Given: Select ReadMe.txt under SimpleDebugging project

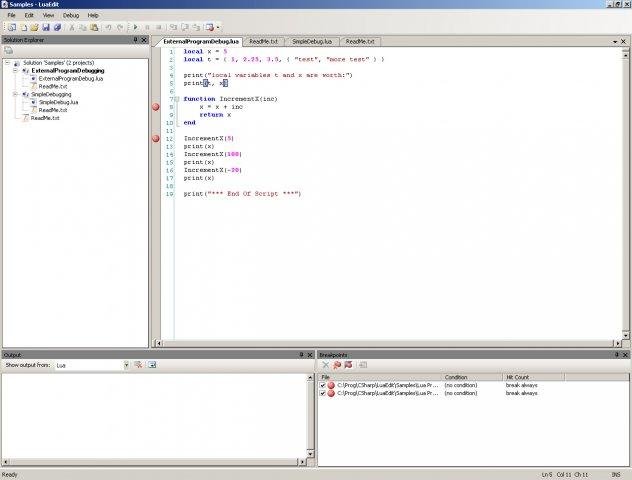Looking at the screenshot, I should [x=53, y=110].
